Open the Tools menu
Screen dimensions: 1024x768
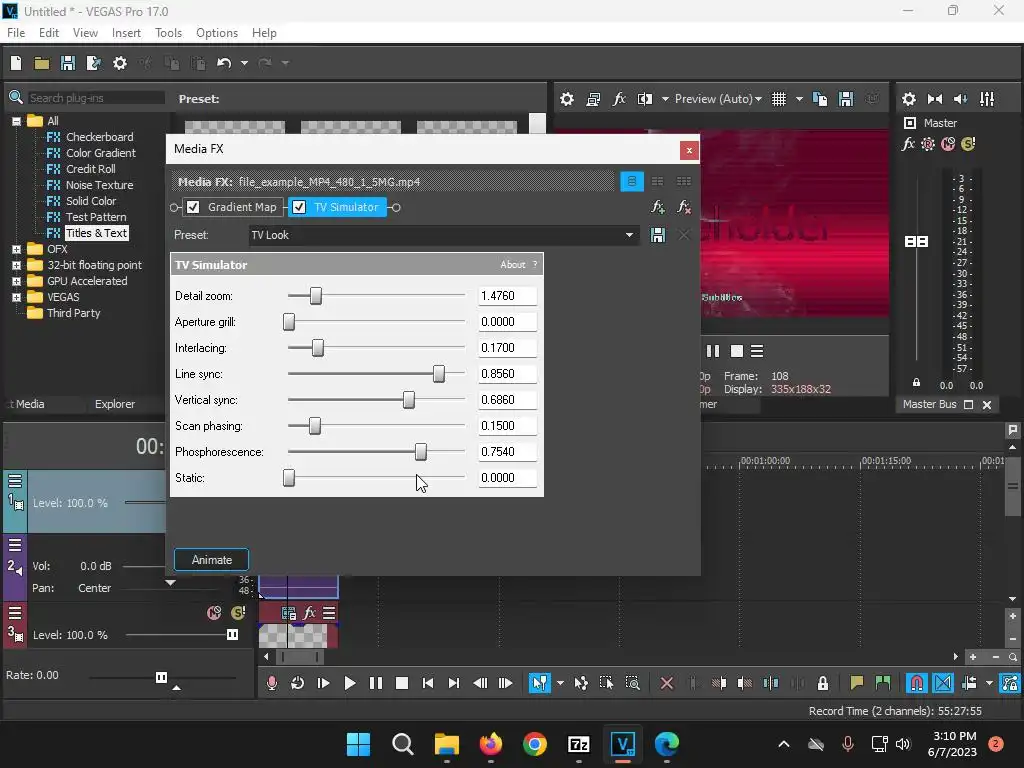(168, 33)
